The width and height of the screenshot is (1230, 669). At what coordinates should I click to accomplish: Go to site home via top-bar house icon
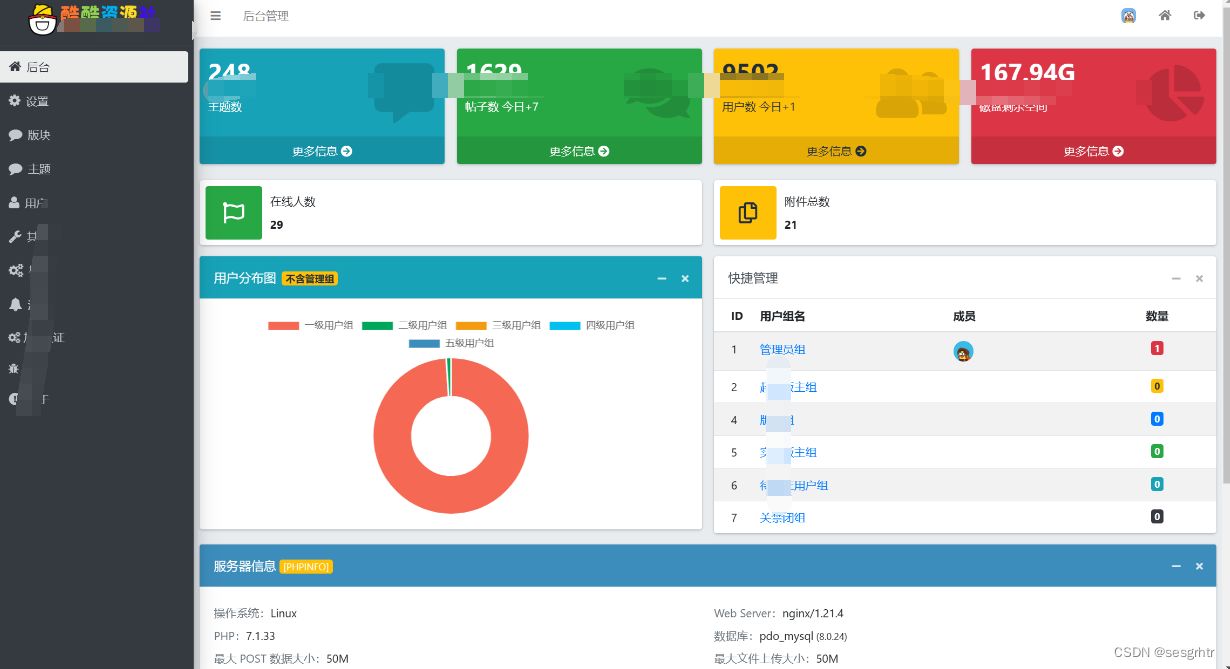click(1165, 16)
